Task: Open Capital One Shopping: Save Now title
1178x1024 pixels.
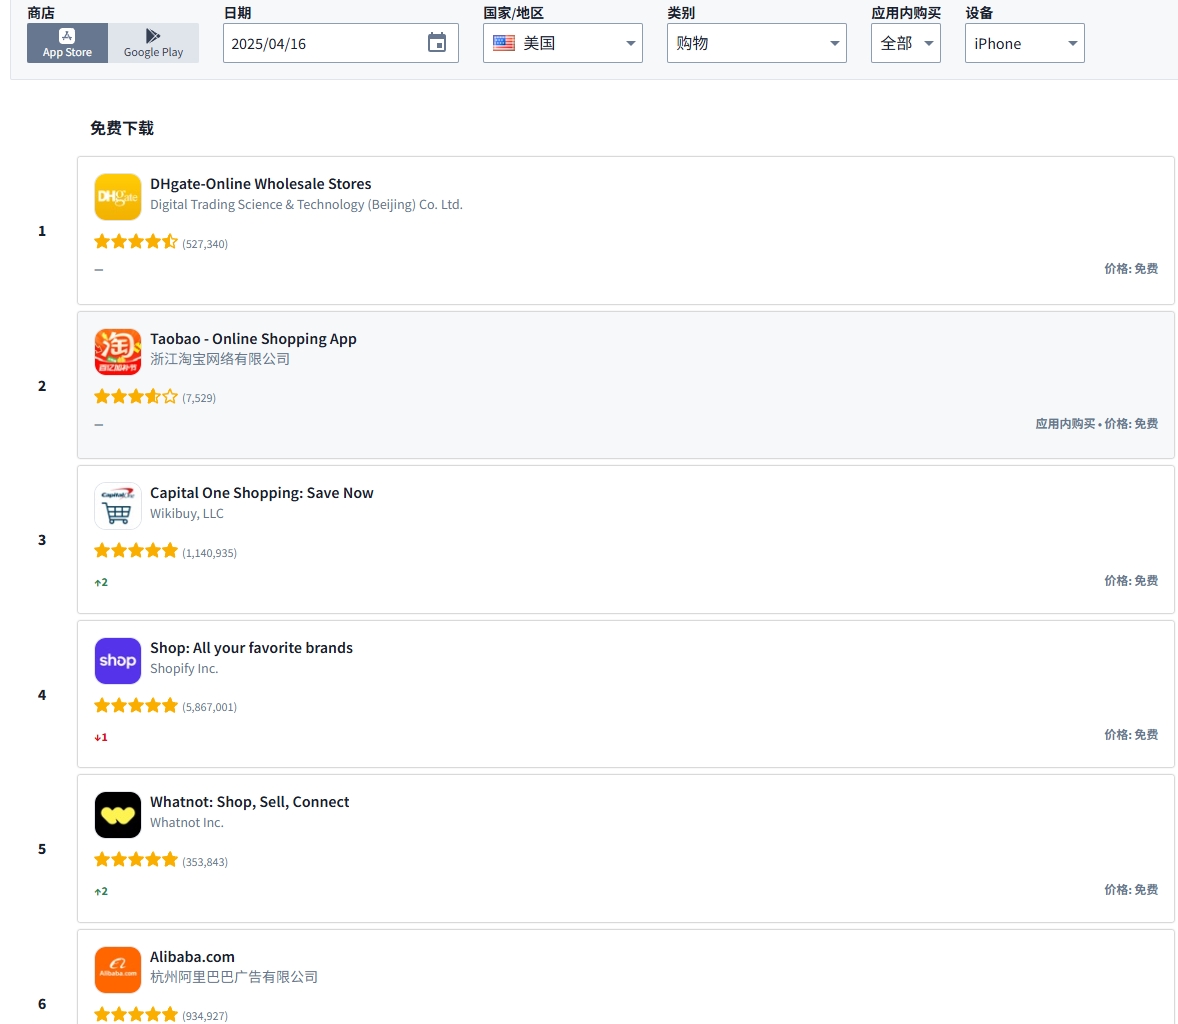Action: (261, 493)
